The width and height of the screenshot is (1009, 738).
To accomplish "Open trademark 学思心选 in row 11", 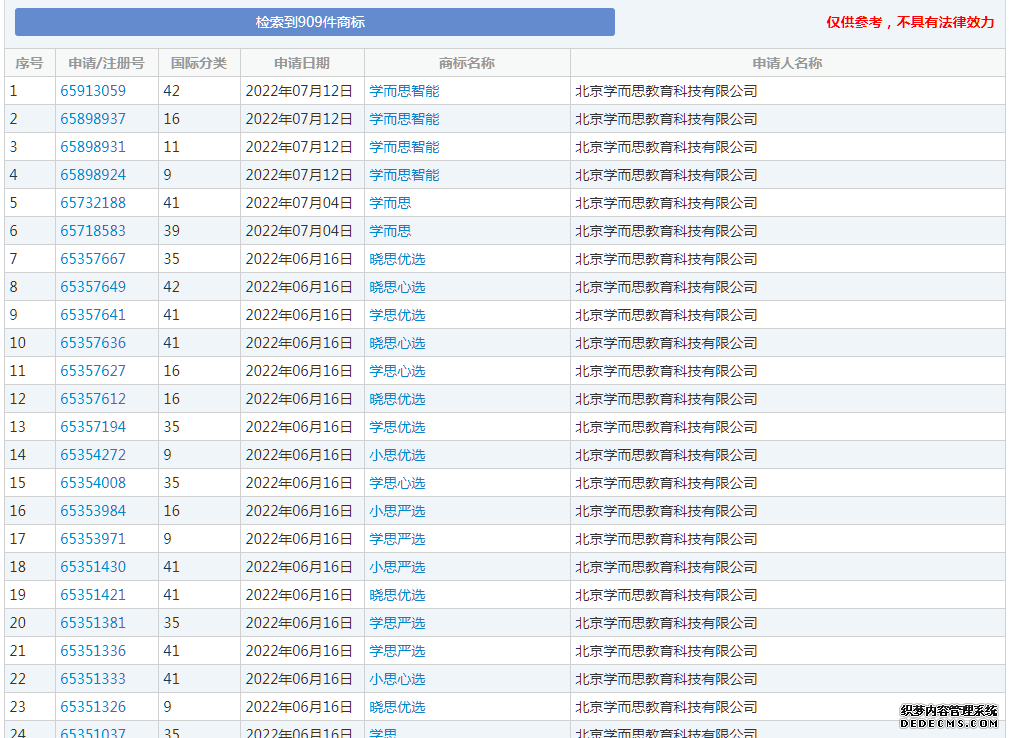I will tap(397, 371).
